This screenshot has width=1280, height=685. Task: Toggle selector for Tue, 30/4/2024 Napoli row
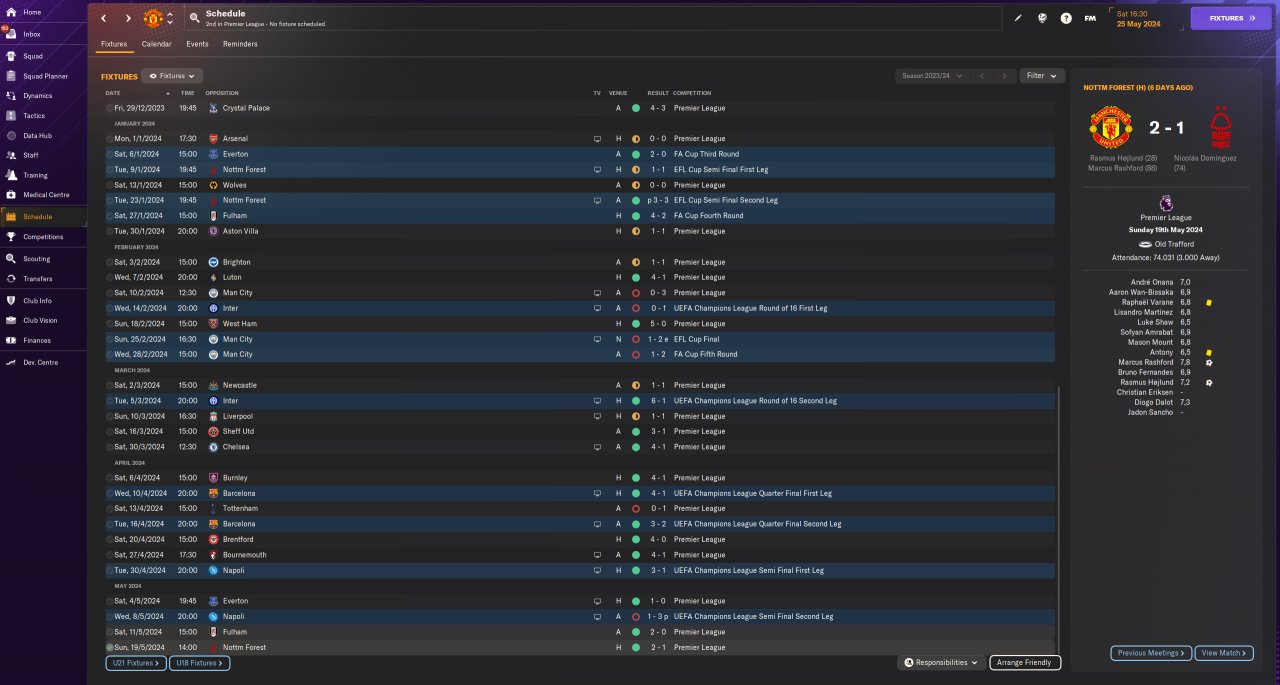(109, 570)
